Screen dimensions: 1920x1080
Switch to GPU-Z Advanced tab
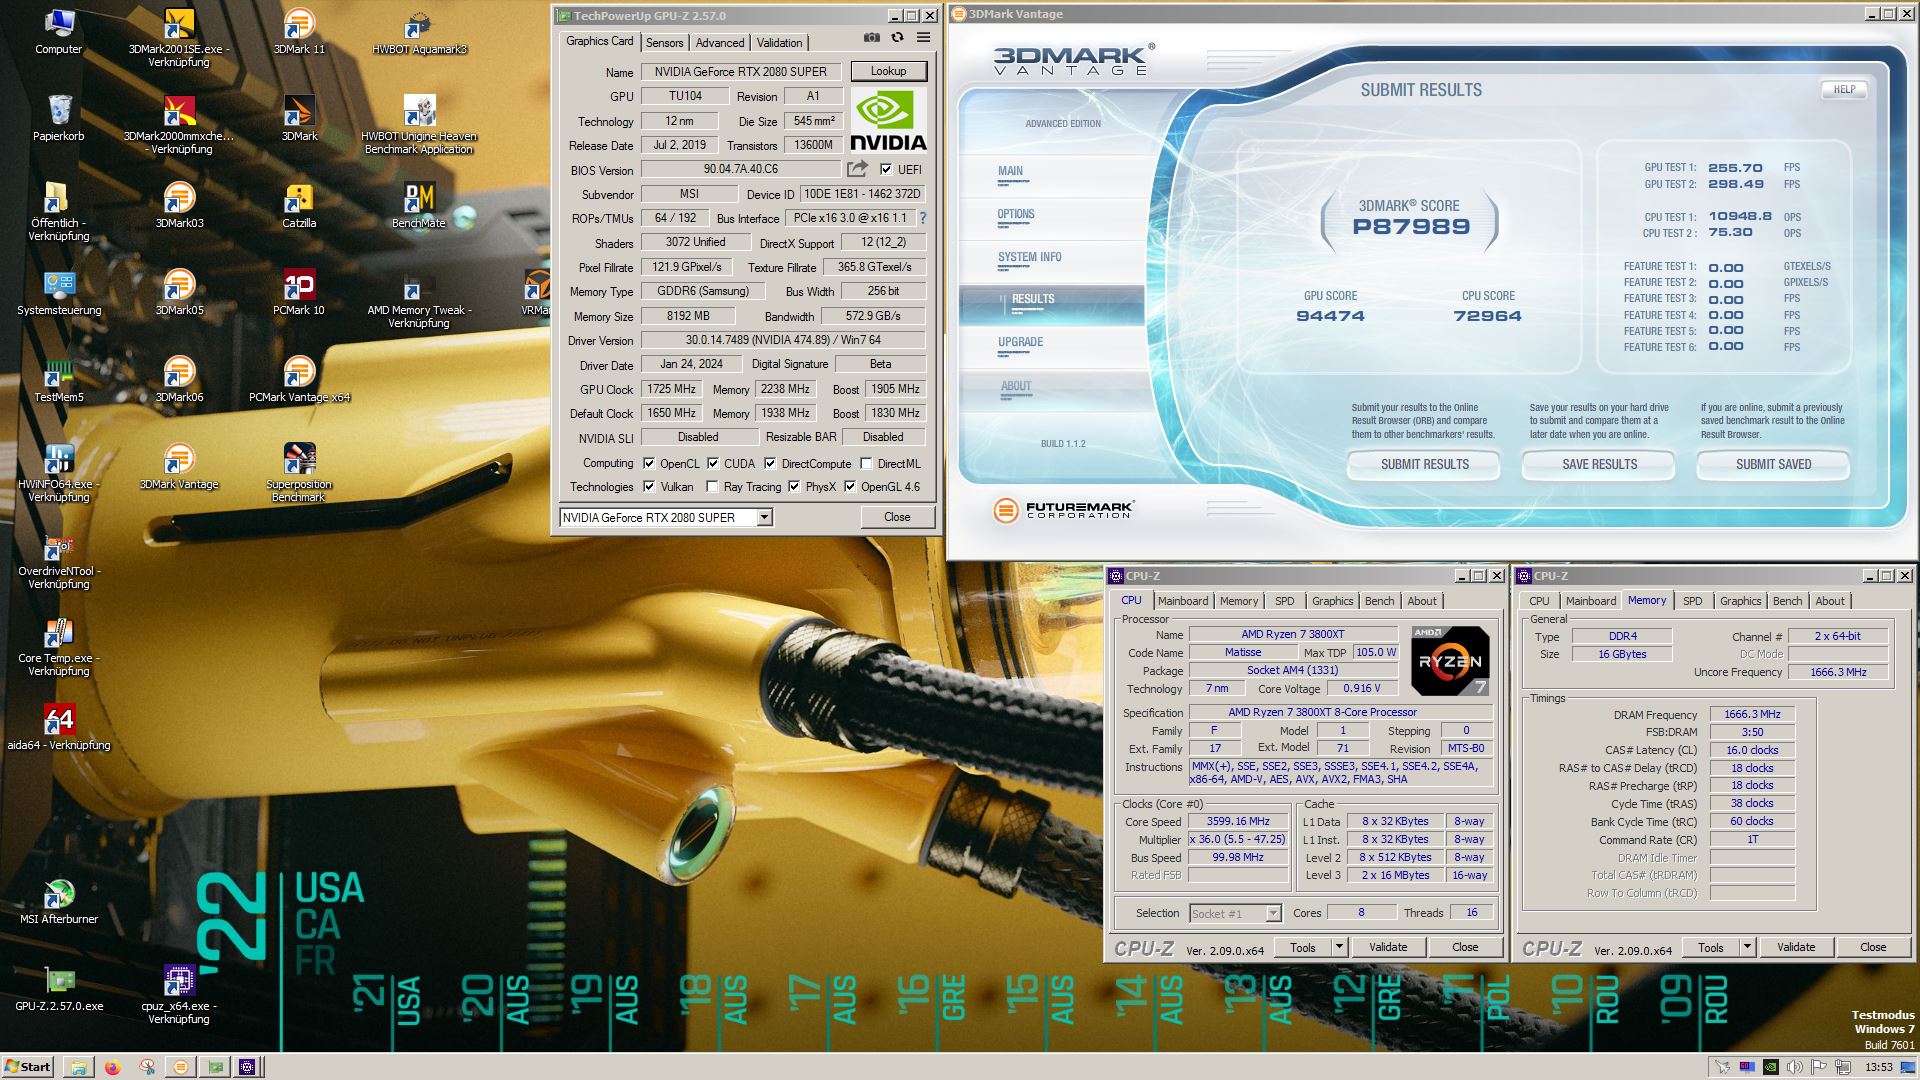(720, 43)
